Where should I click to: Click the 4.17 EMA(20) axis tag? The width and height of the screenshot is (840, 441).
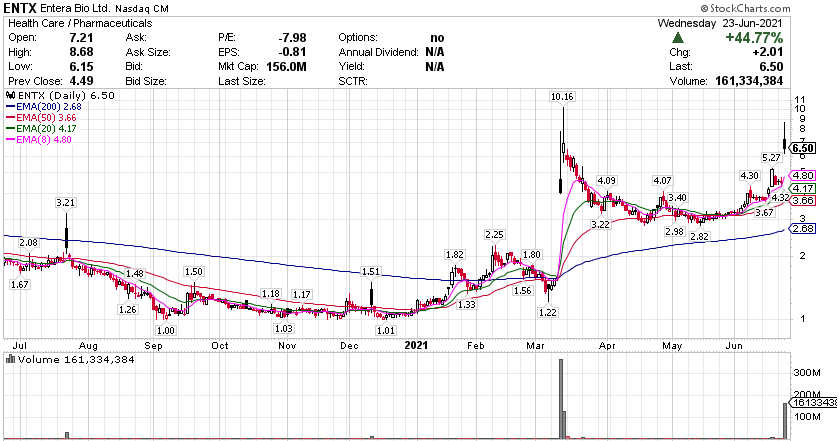[x=803, y=189]
